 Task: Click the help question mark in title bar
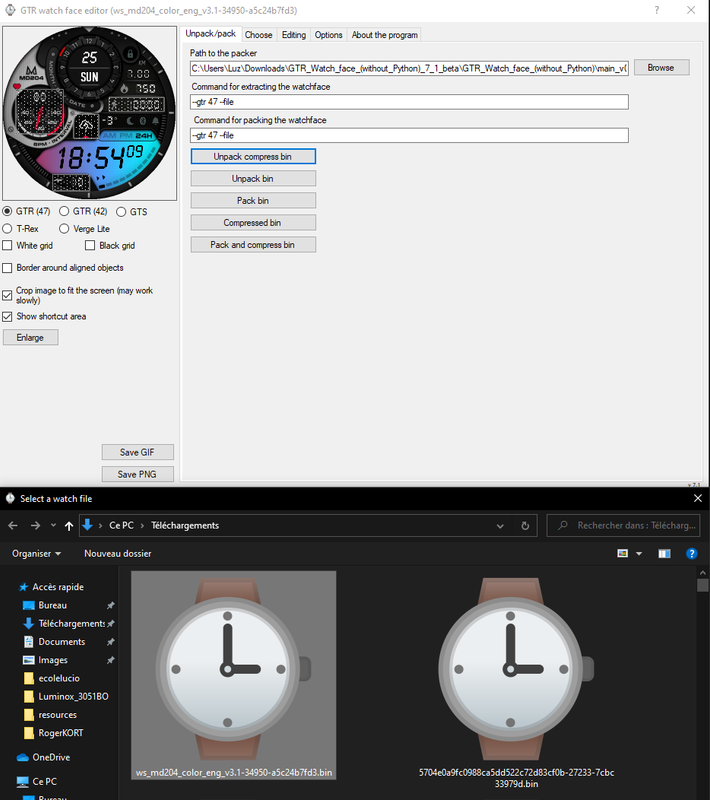coord(656,10)
